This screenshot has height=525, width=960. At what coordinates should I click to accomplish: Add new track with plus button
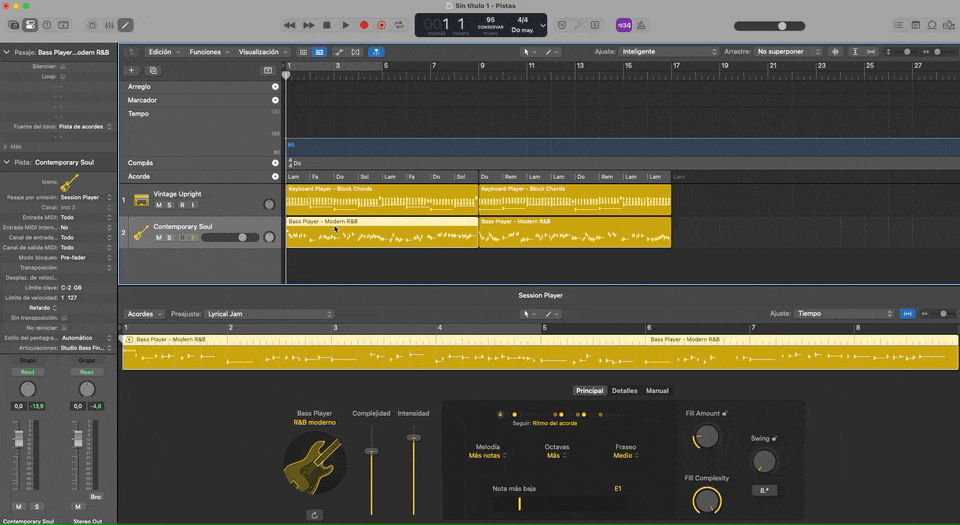[x=131, y=70]
